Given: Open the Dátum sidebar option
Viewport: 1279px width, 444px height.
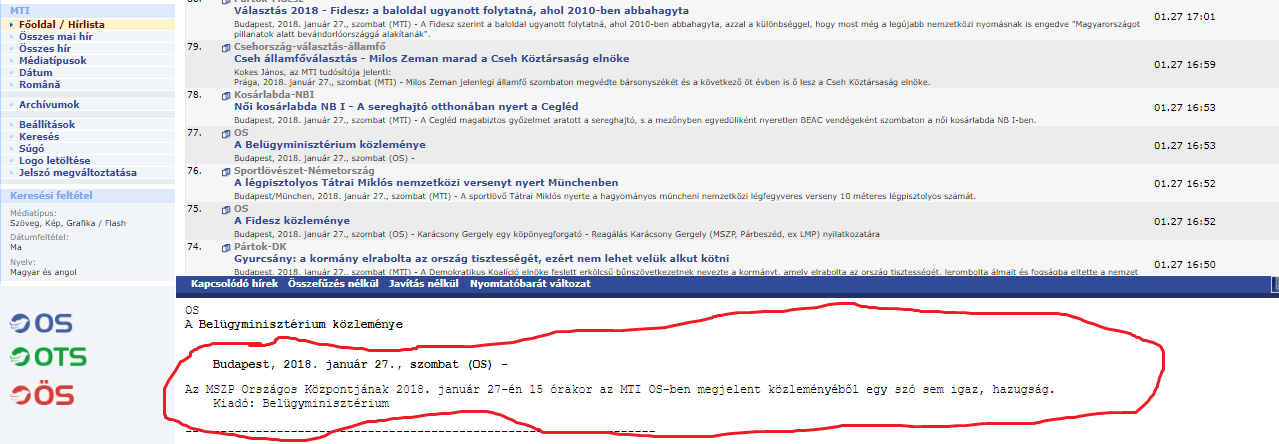Looking at the screenshot, I should point(37,73).
